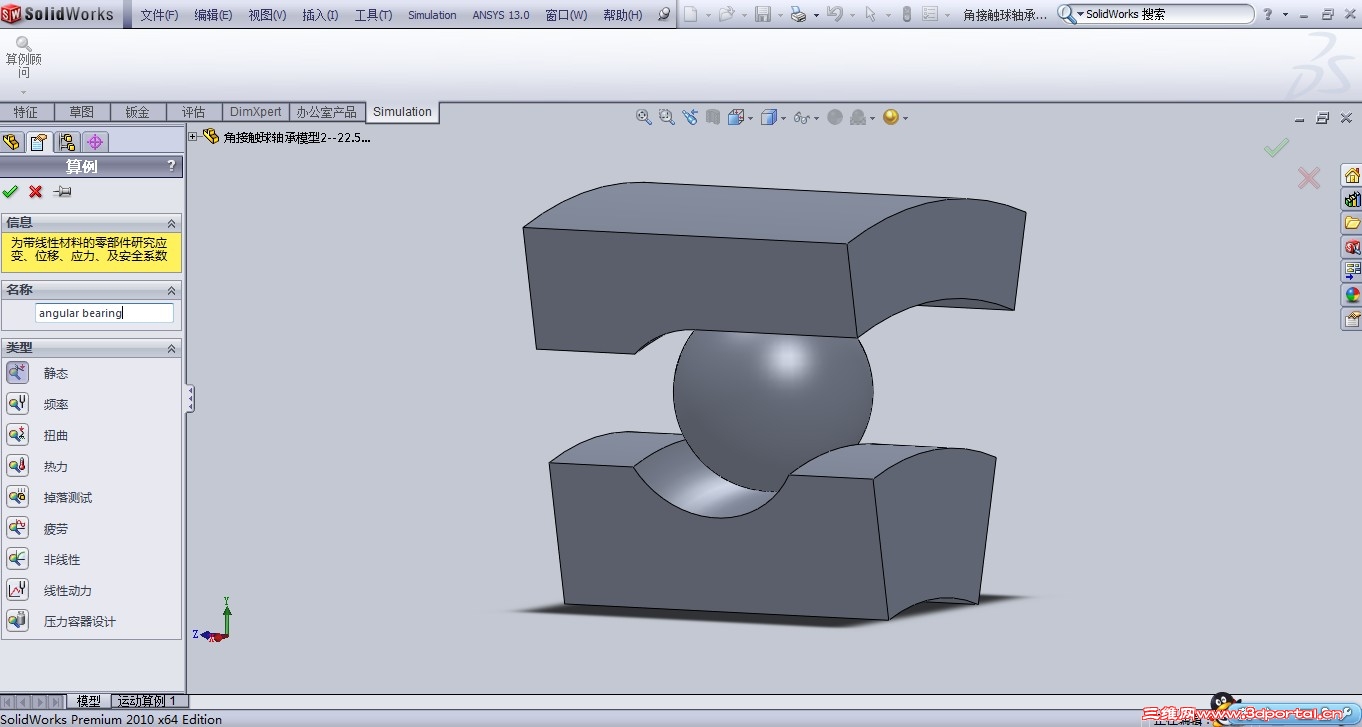Click the Print icon in top toolbar

(x=798, y=14)
